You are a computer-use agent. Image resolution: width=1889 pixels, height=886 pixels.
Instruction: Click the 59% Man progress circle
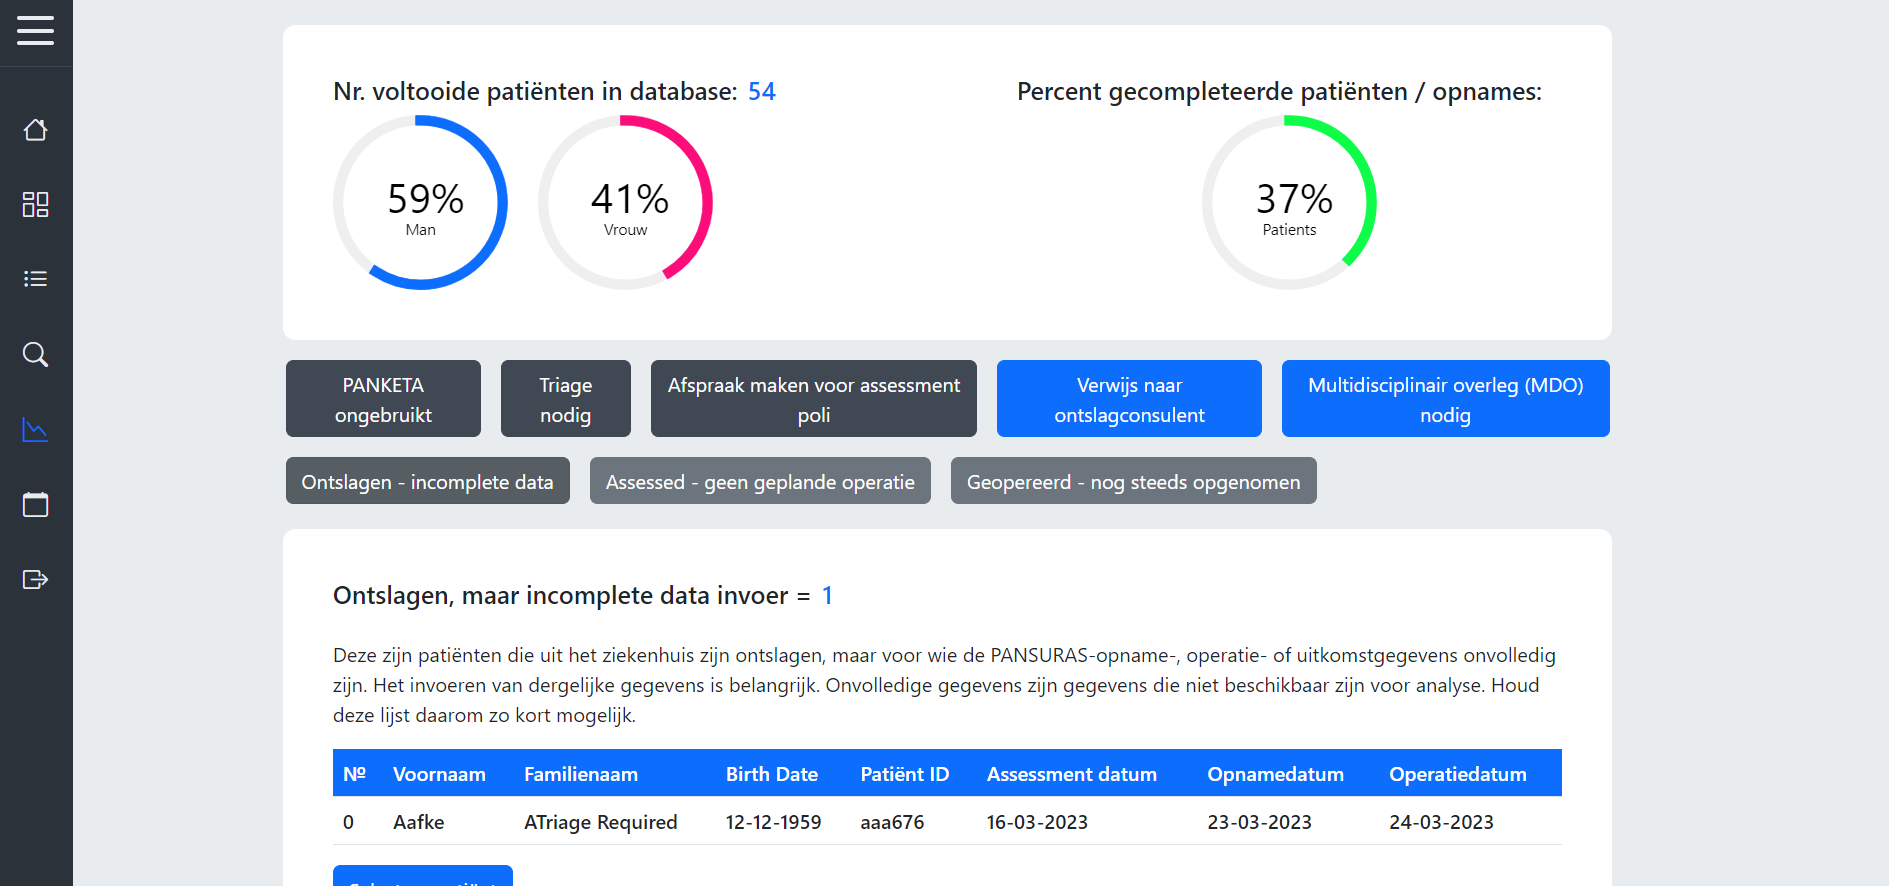coord(421,203)
